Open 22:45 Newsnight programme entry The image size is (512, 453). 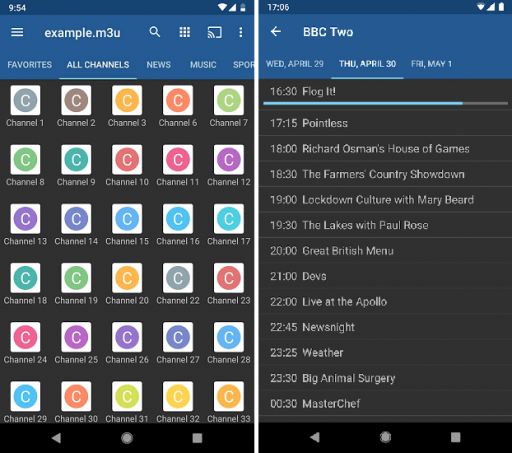click(x=385, y=327)
